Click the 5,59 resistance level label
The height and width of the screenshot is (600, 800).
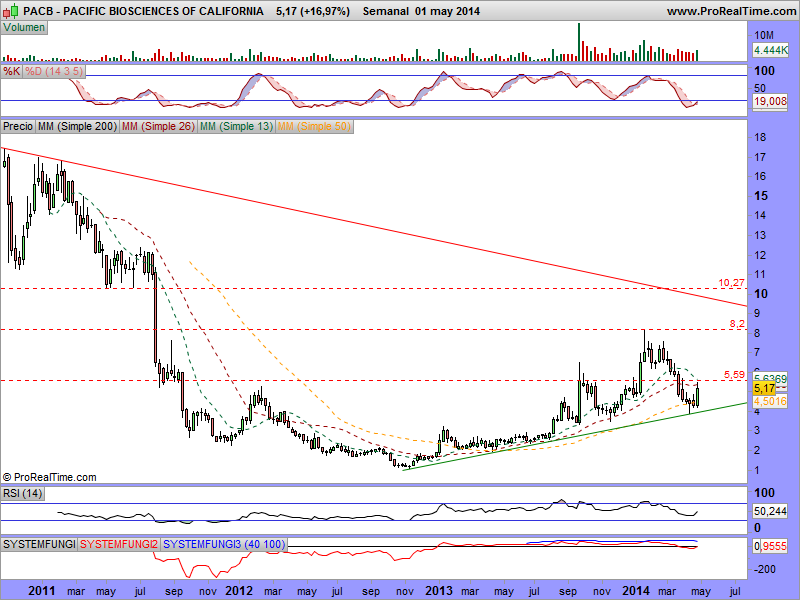pyautogui.click(x=734, y=374)
